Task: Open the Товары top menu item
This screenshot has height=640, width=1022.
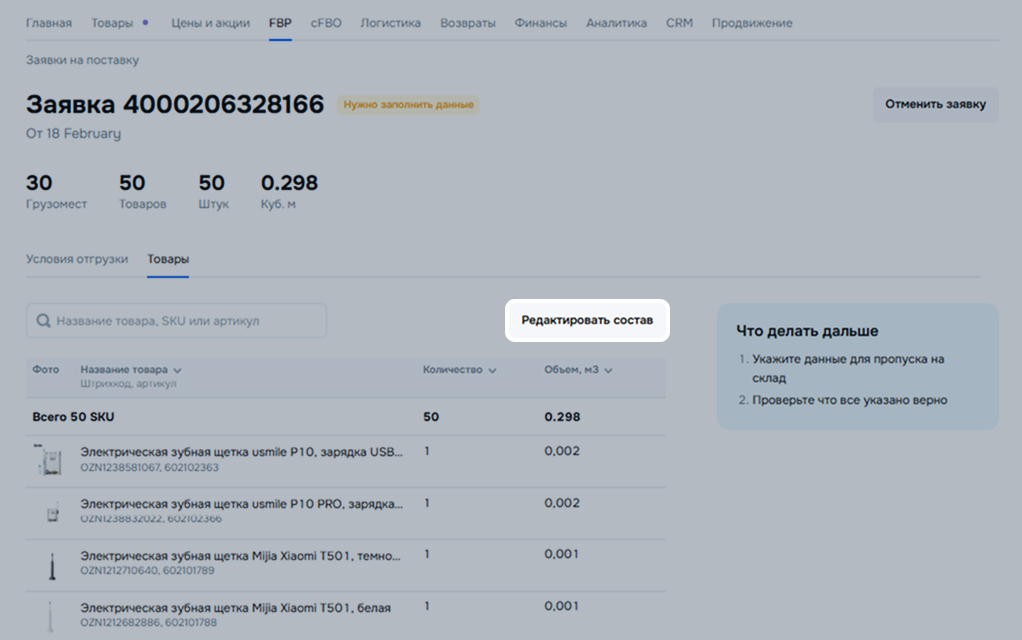Action: [112, 23]
